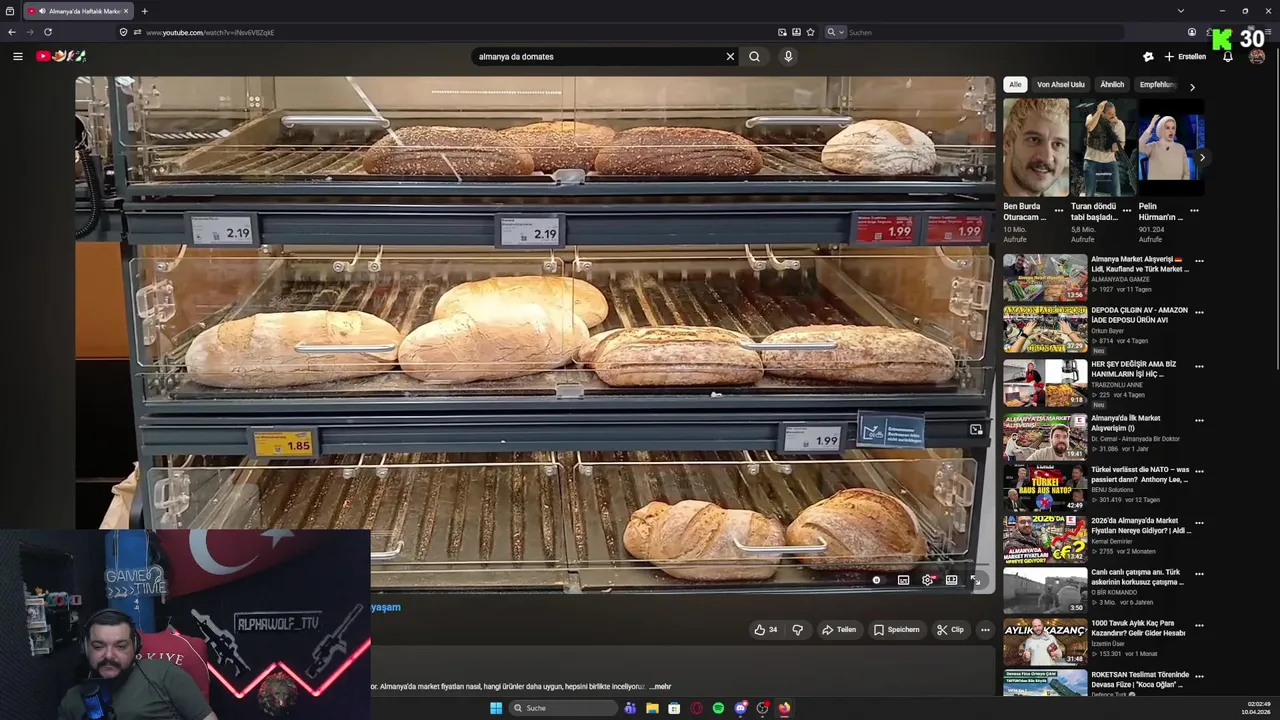Screen dimensions: 1280x720
Task: Open DEPODA ÇILGIN AV Amazon video
Action: (x=1045, y=329)
